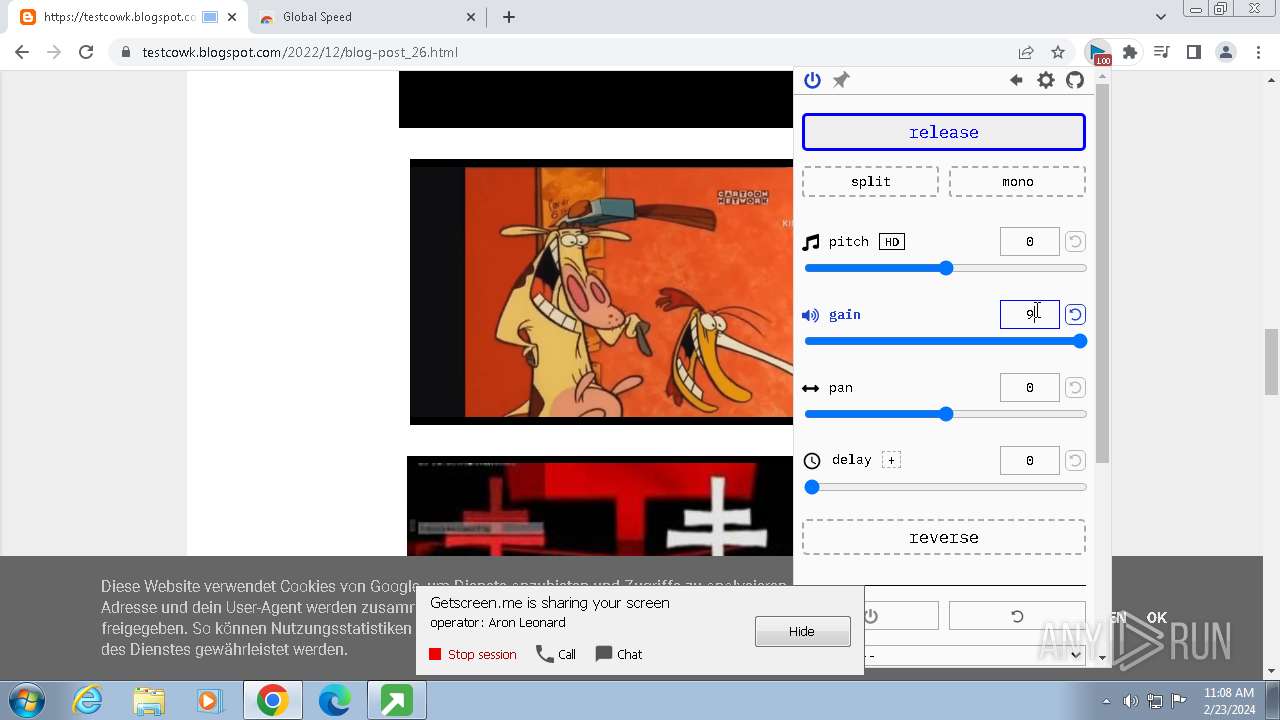Open the Windows Start menu

[x=27, y=700]
